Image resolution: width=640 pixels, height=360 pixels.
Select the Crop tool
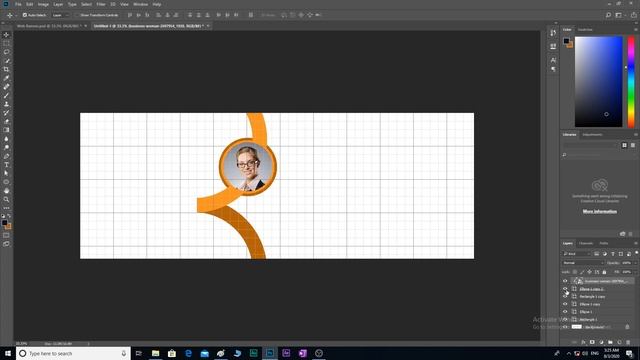(6, 69)
